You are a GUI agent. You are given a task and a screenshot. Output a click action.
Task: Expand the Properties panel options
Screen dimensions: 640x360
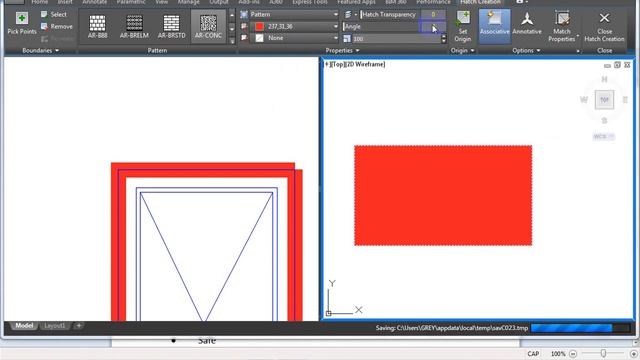click(342, 50)
